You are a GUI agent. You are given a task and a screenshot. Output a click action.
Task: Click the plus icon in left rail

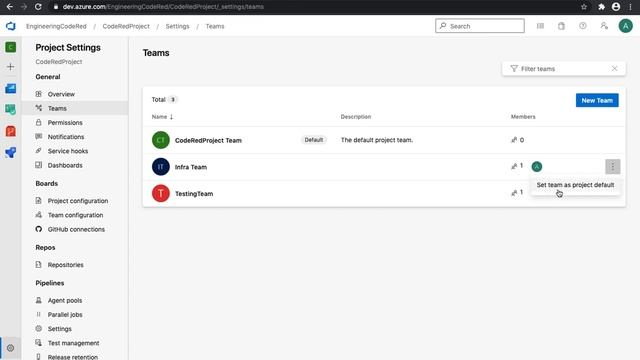click(x=11, y=67)
